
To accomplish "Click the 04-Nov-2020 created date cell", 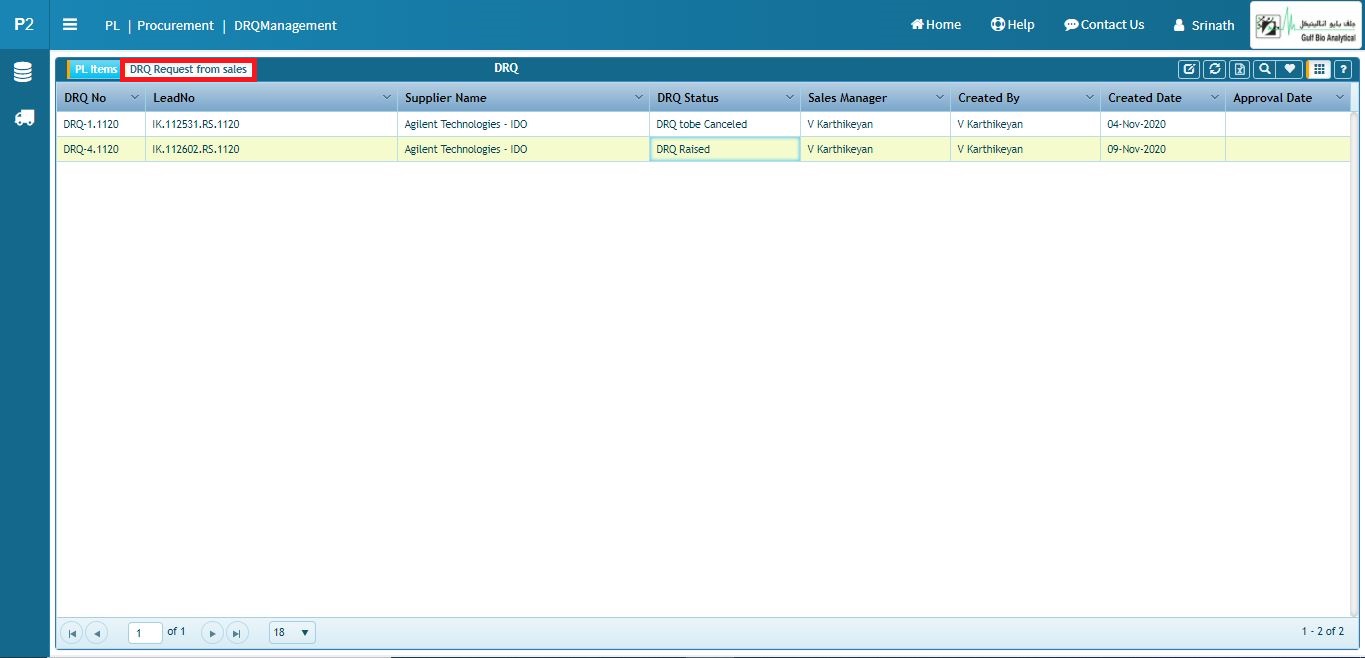I will tap(1163, 124).
